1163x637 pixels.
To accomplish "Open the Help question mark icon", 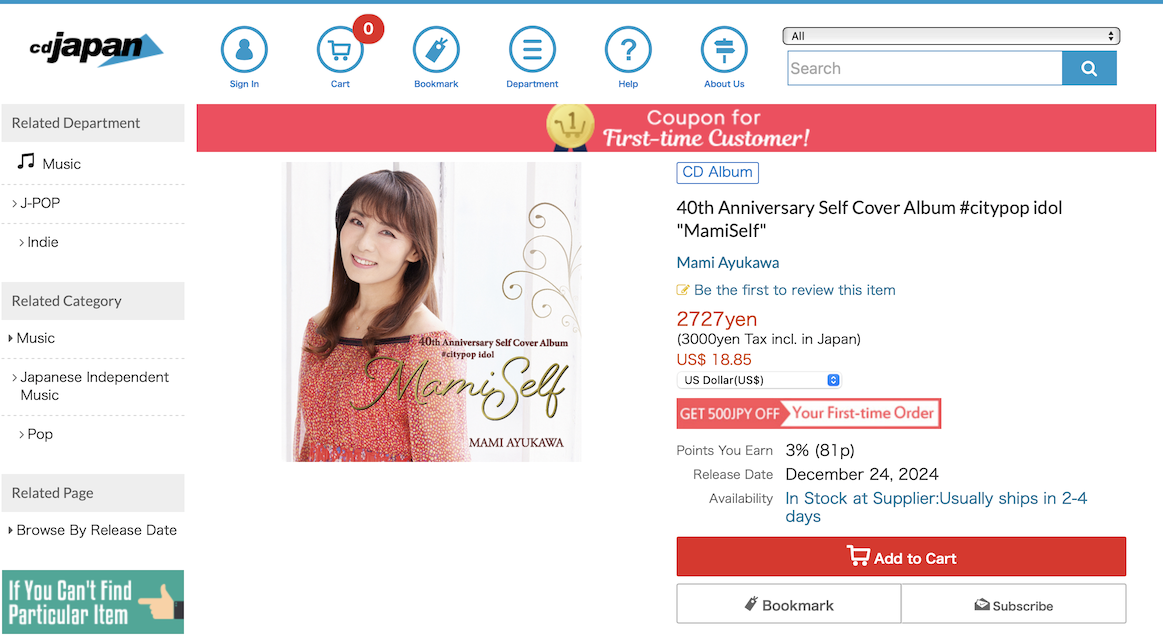I will click(628, 50).
